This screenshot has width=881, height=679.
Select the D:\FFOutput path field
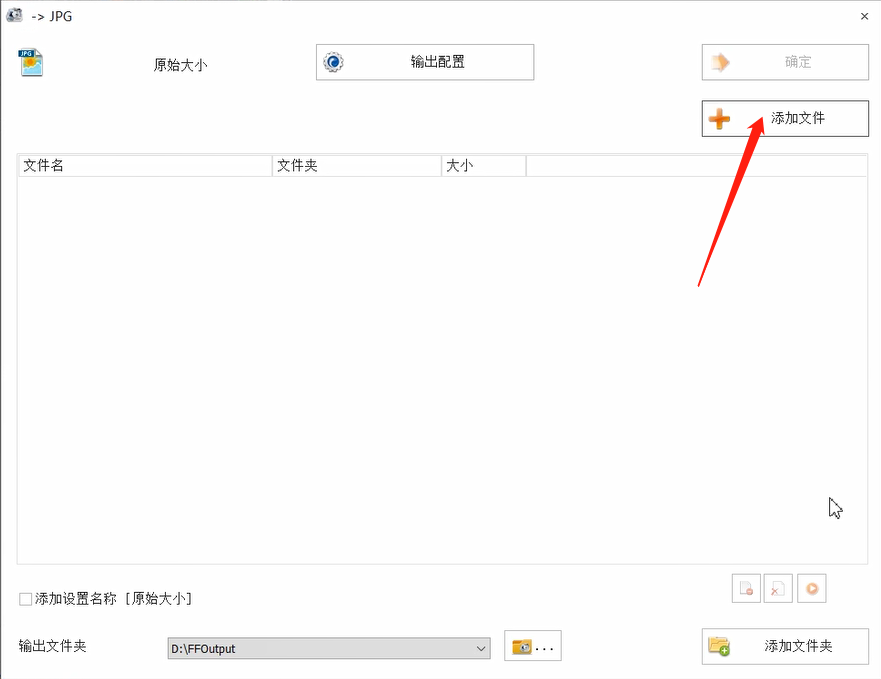(x=320, y=648)
